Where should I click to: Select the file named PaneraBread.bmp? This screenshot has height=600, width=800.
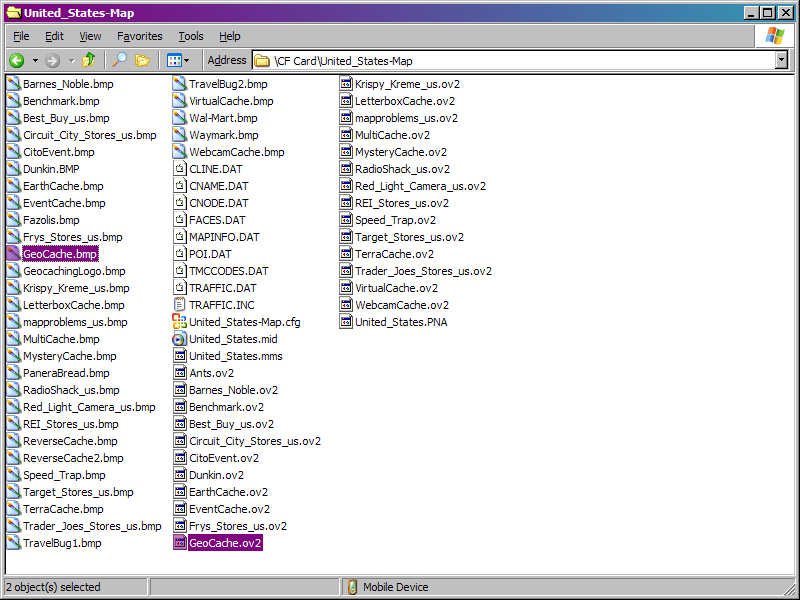pos(66,373)
